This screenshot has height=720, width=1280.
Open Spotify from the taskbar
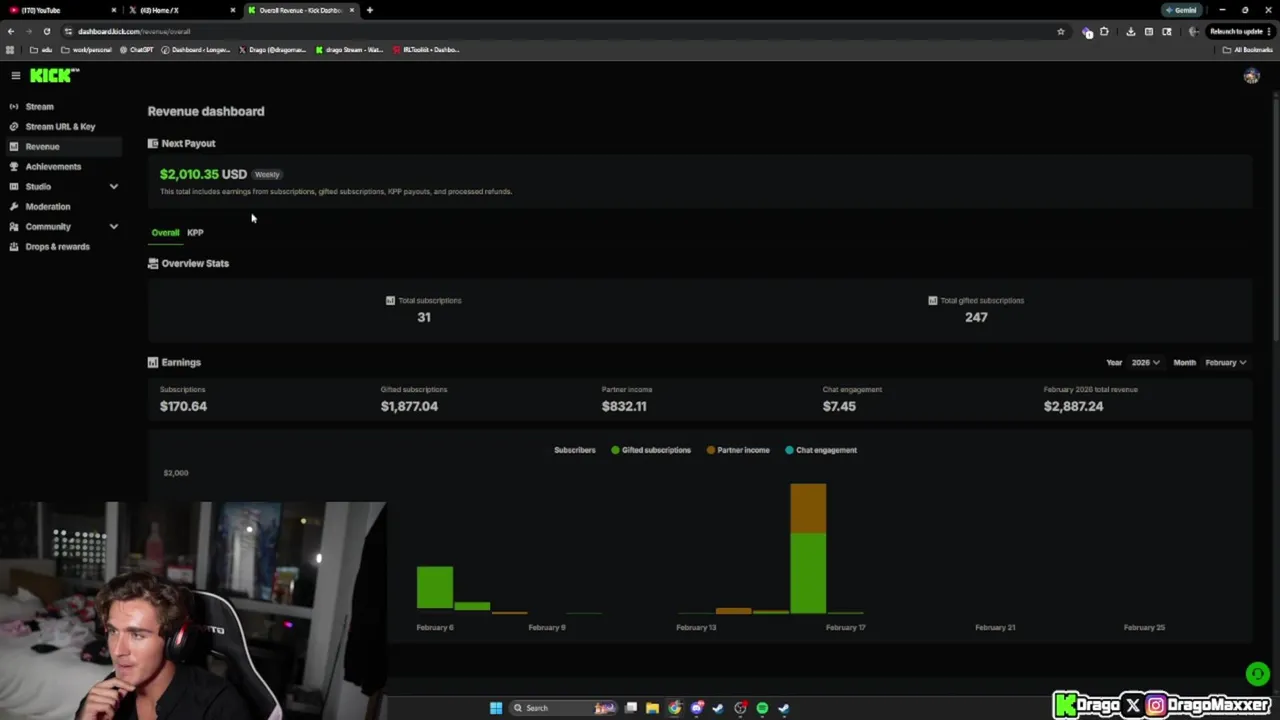[x=762, y=708]
